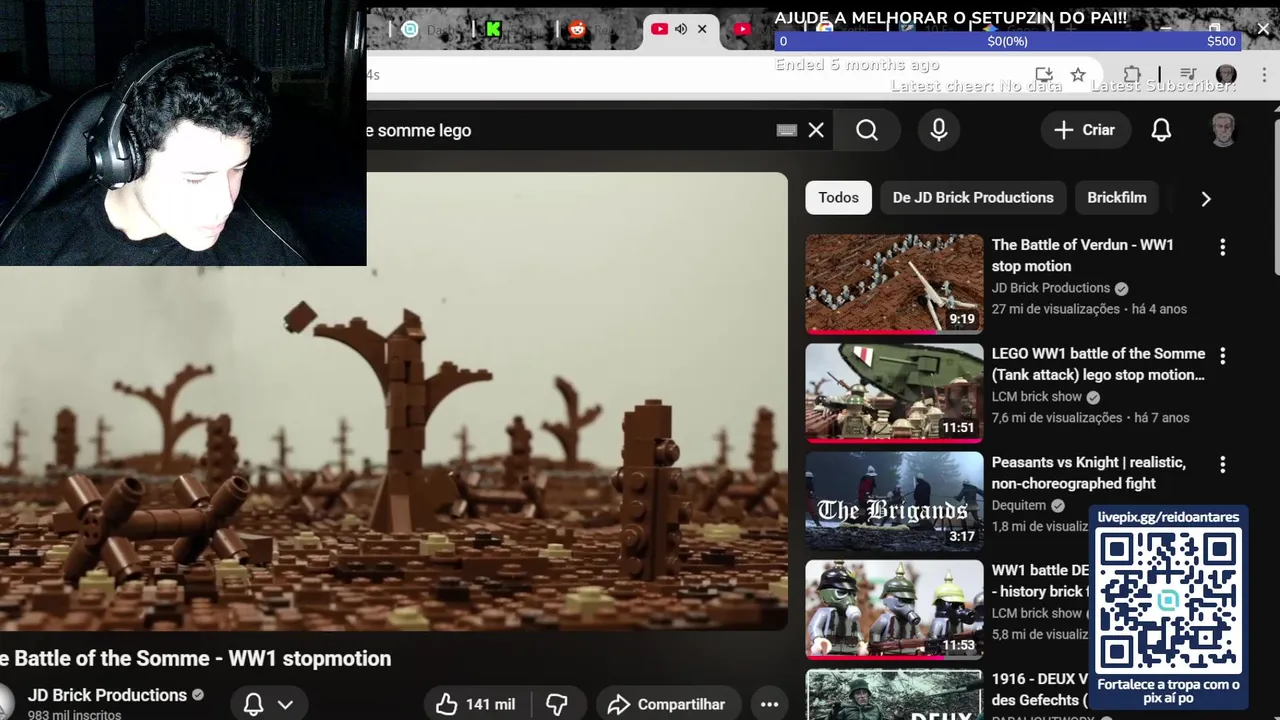Open the Chrome profile avatar
1280x720 pixels.
(x=1226, y=75)
